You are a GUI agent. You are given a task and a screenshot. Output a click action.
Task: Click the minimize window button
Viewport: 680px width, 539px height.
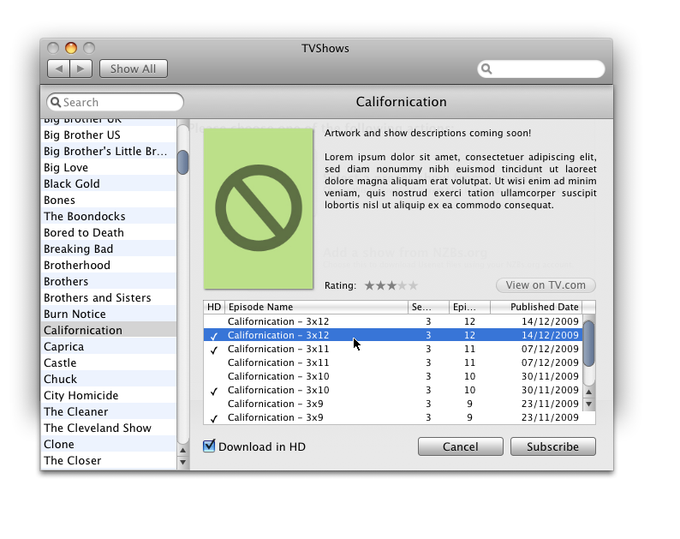pyautogui.click(x=71, y=48)
